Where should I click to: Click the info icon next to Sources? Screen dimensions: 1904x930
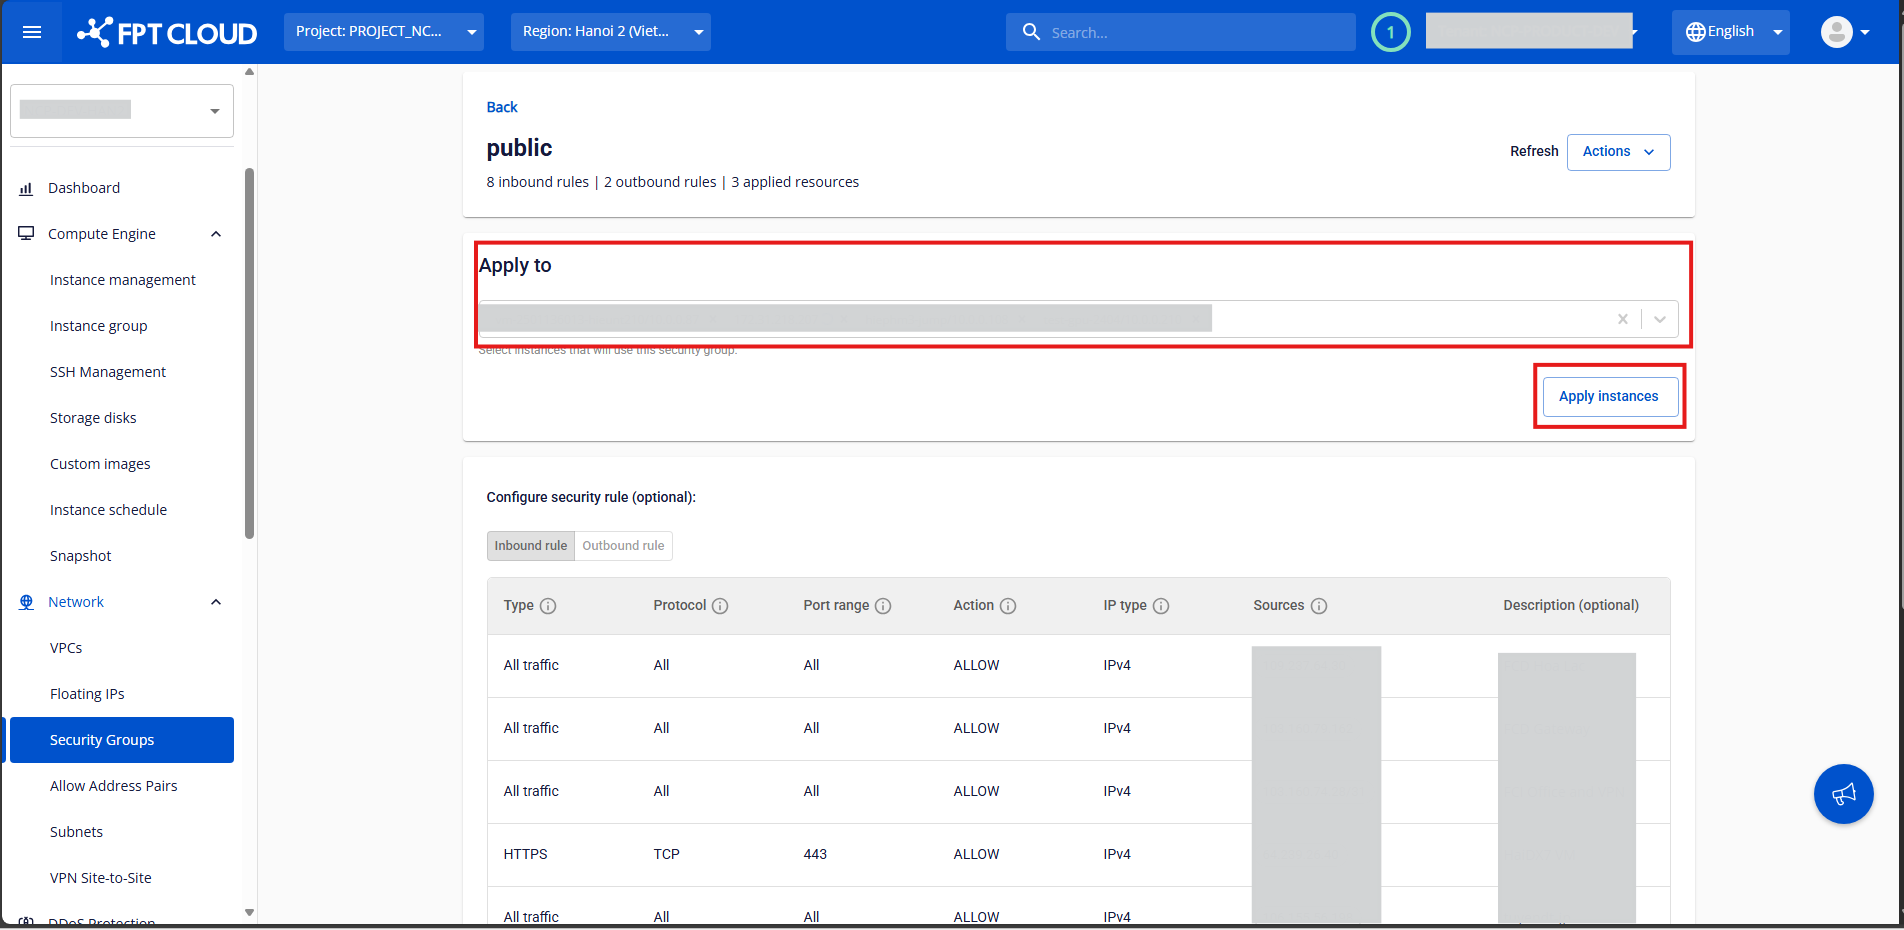coord(1319,606)
